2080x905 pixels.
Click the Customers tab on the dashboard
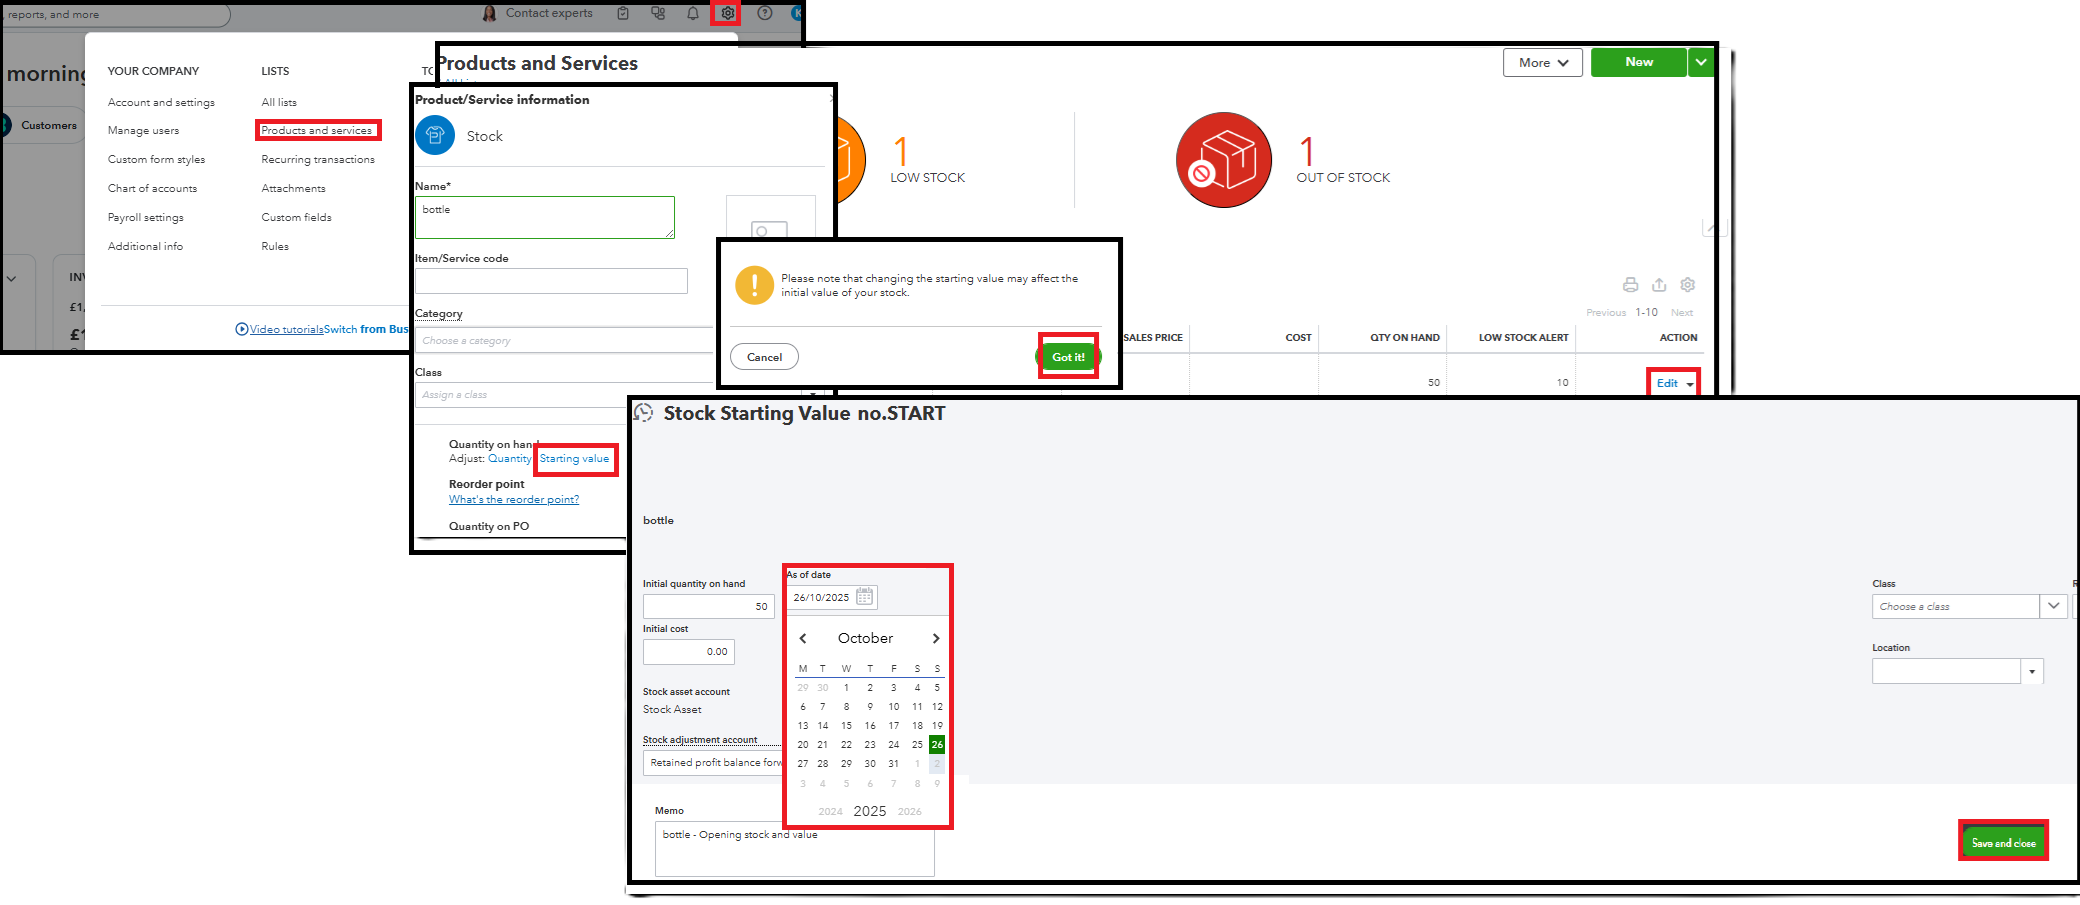coord(48,125)
